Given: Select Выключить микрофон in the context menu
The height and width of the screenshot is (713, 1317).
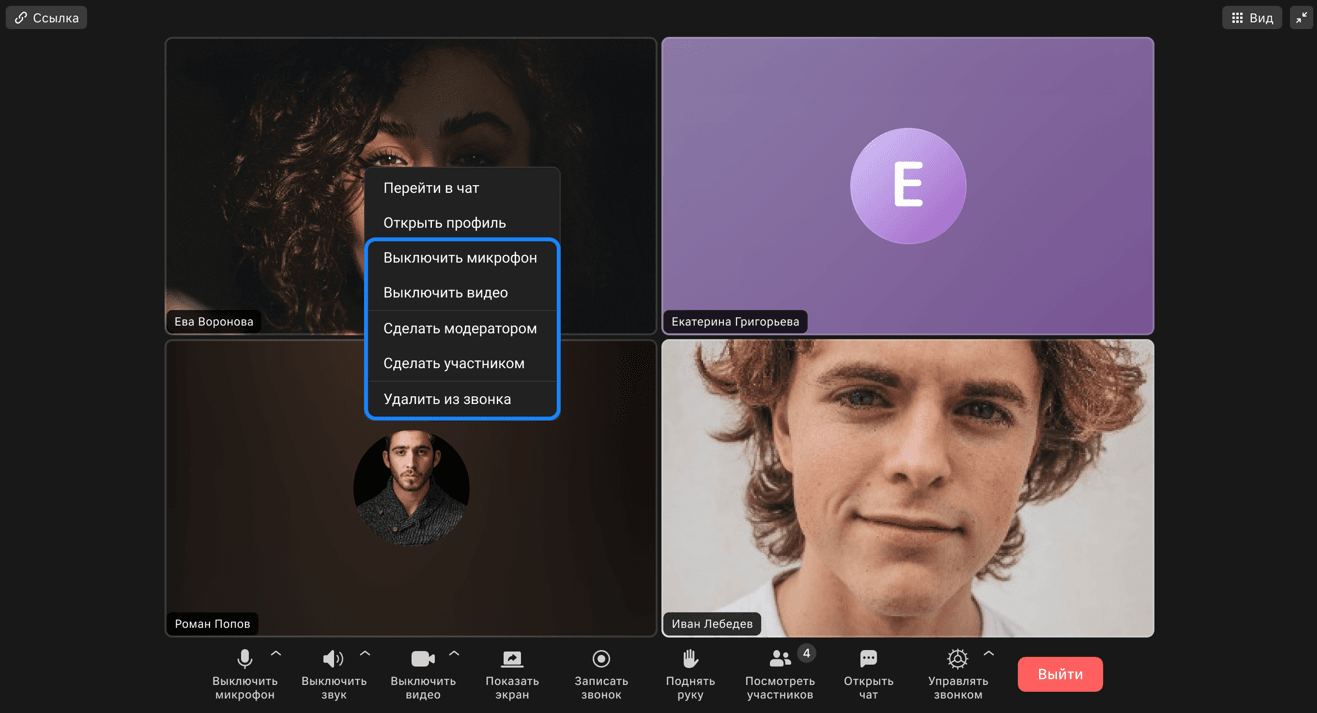Looking at the screenshot, I should tap(461, 257).
